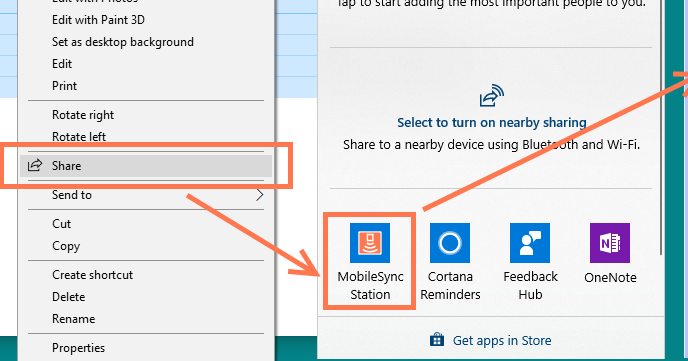Click Edit in the context menu

point(62,64)
